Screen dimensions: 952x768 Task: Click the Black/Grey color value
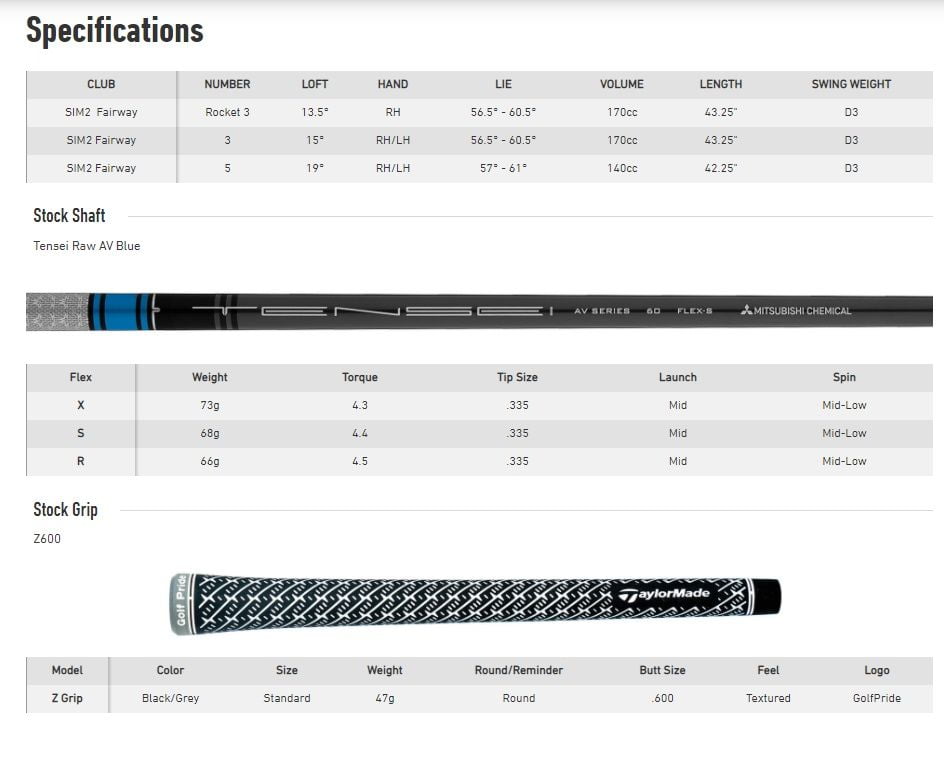point(170,698)
